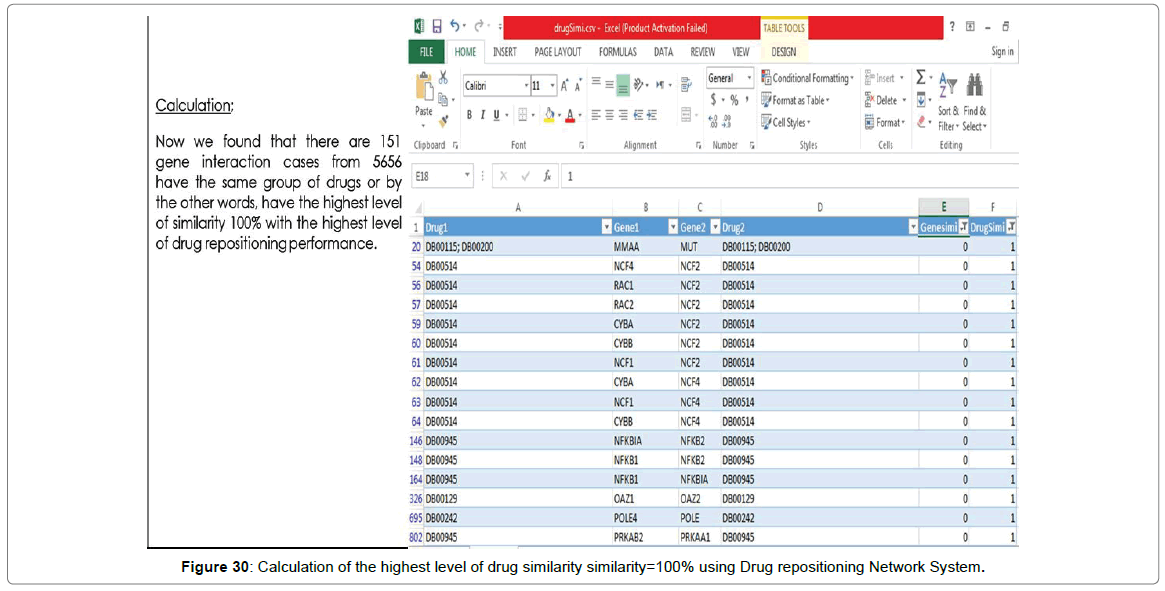
Task: Switch to the FORMULAS ribbon tab
Action: coord(617,52)
